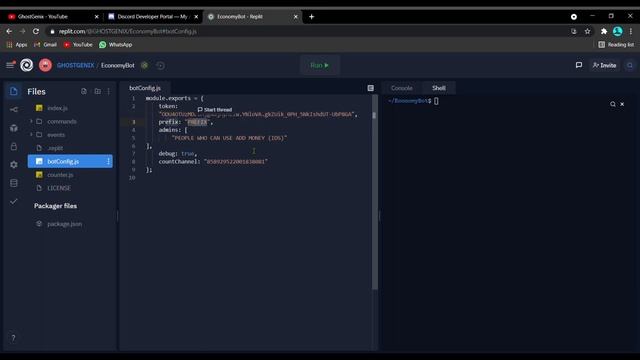Close the shell search bar
The width and height of the screenshot is (640, 360).
point(622,104)
